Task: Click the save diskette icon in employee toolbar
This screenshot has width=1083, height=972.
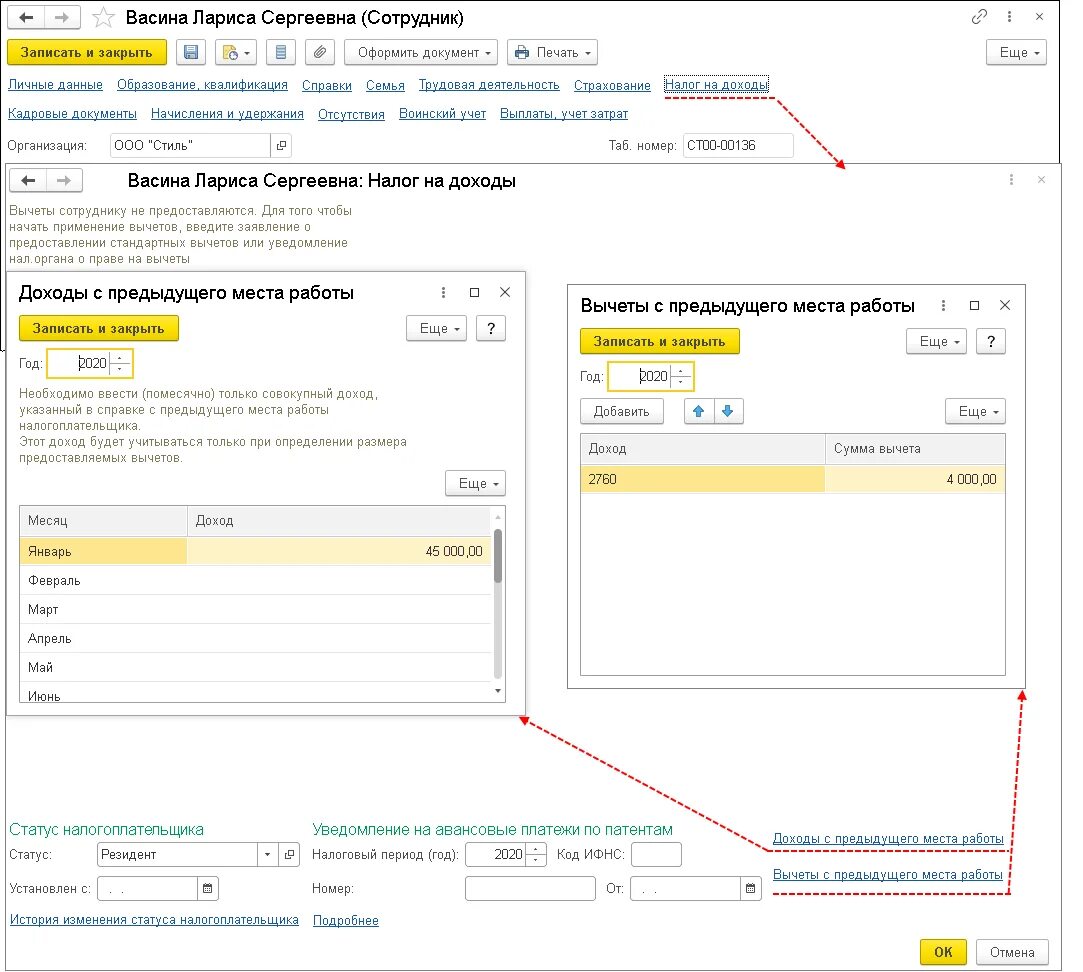Action: 191,53
